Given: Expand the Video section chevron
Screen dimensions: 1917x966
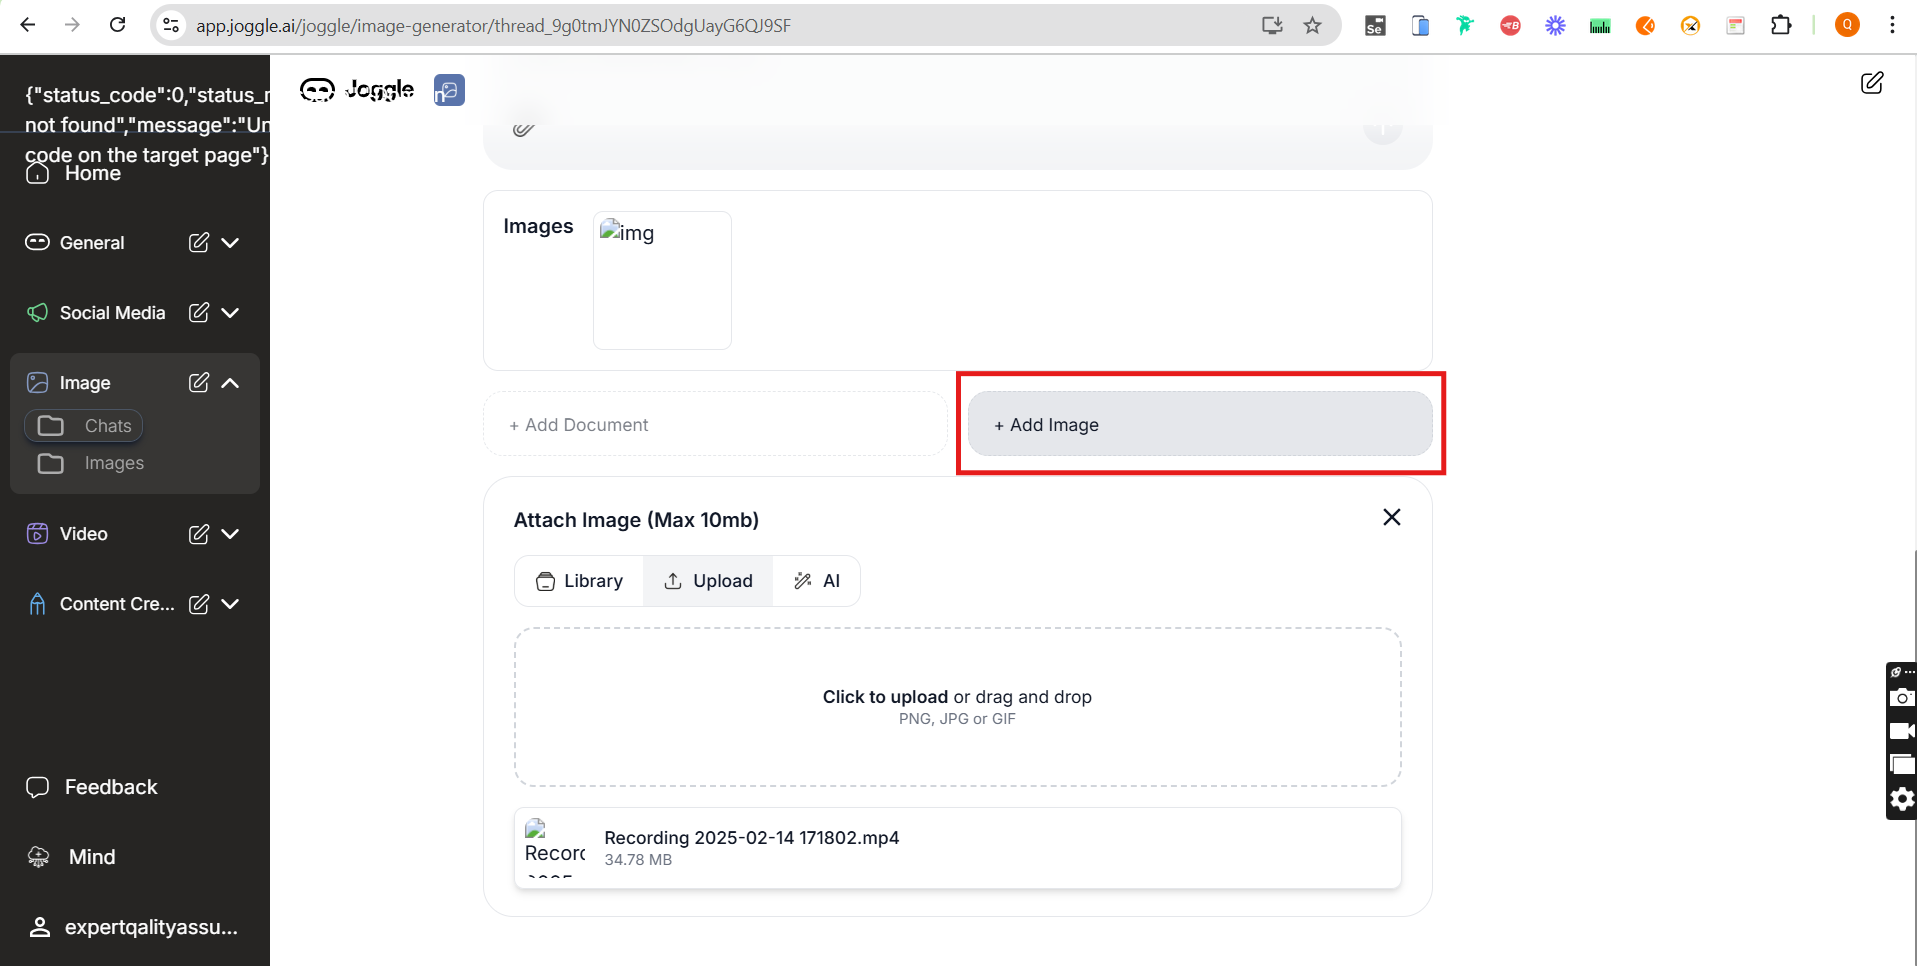Looking at the screenshot, I should coord(230,534).
